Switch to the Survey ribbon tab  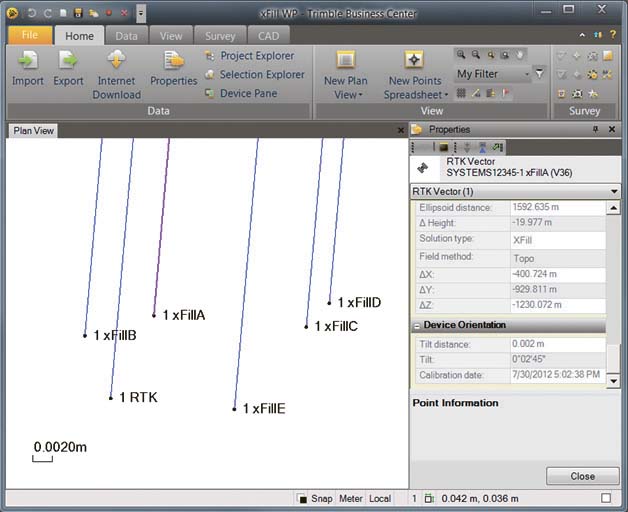click(x=220, y=36)
